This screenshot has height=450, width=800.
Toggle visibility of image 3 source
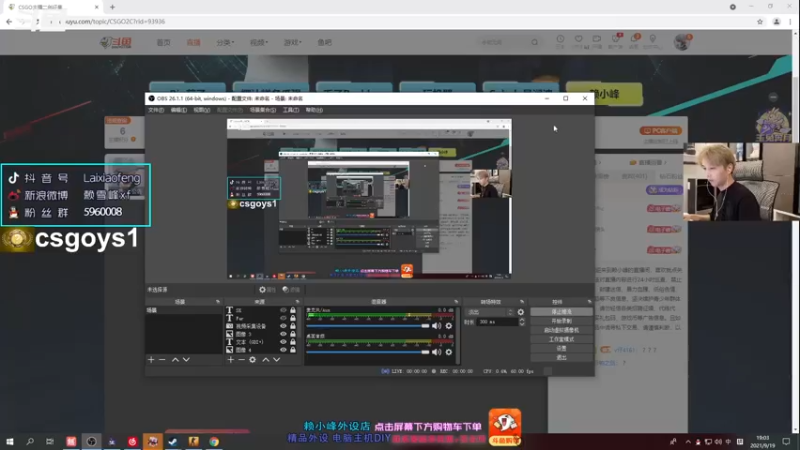283,334
